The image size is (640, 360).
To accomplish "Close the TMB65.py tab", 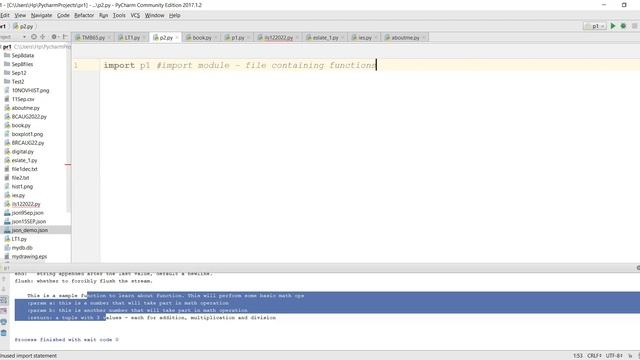I will pyautogui.click(x=109, y=38).
